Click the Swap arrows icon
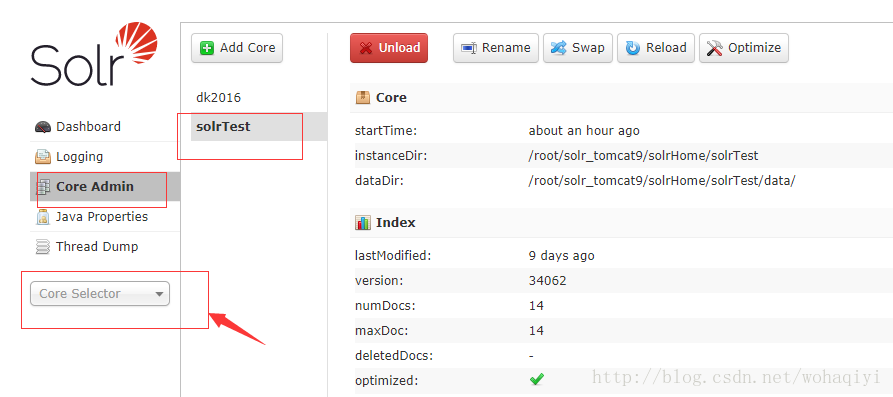The image size is (893, 397). [x=558, y=48]
